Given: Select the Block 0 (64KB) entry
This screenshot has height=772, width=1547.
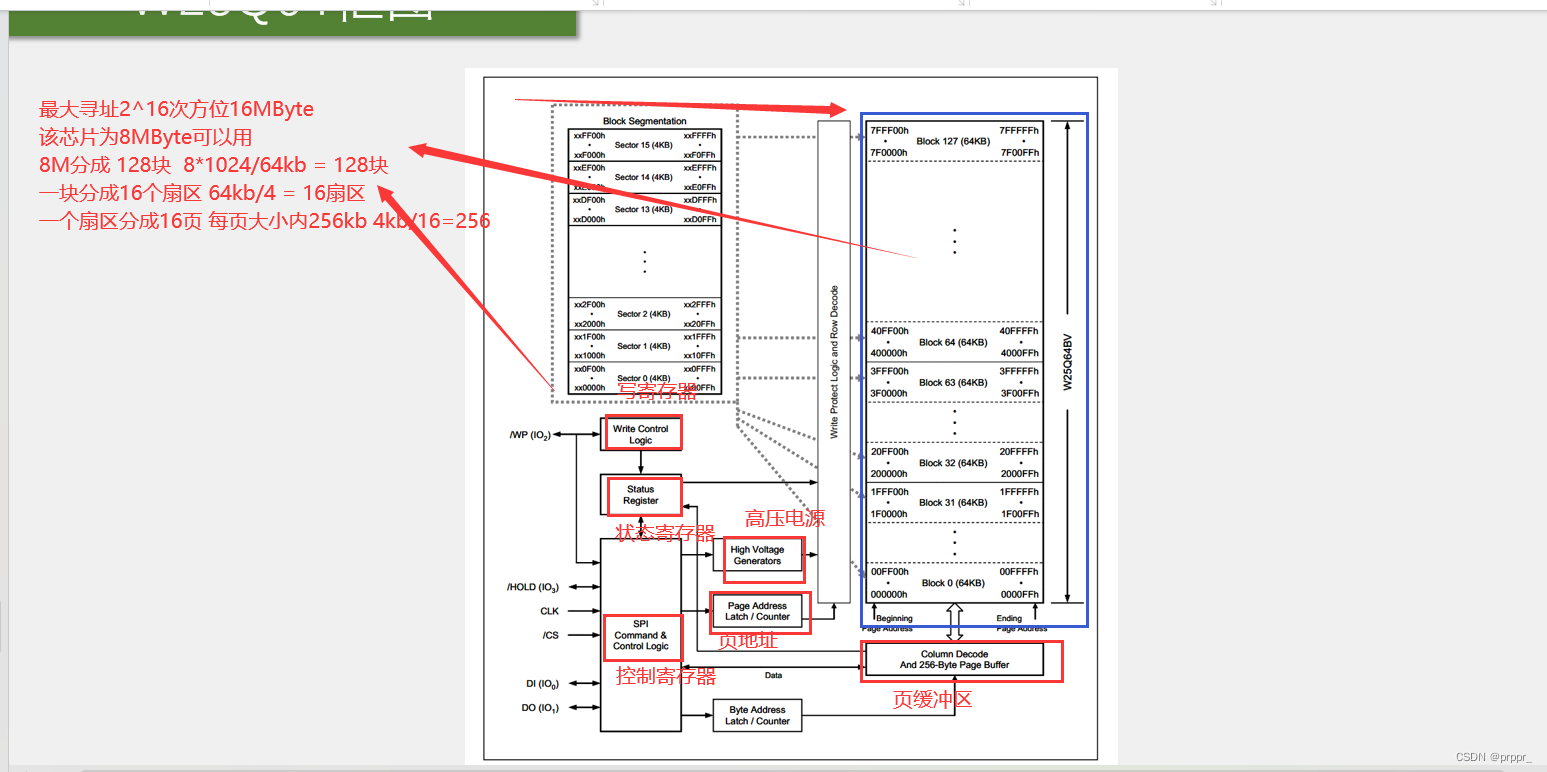Looking at the screenshot, I should click(x=953, y=583).
